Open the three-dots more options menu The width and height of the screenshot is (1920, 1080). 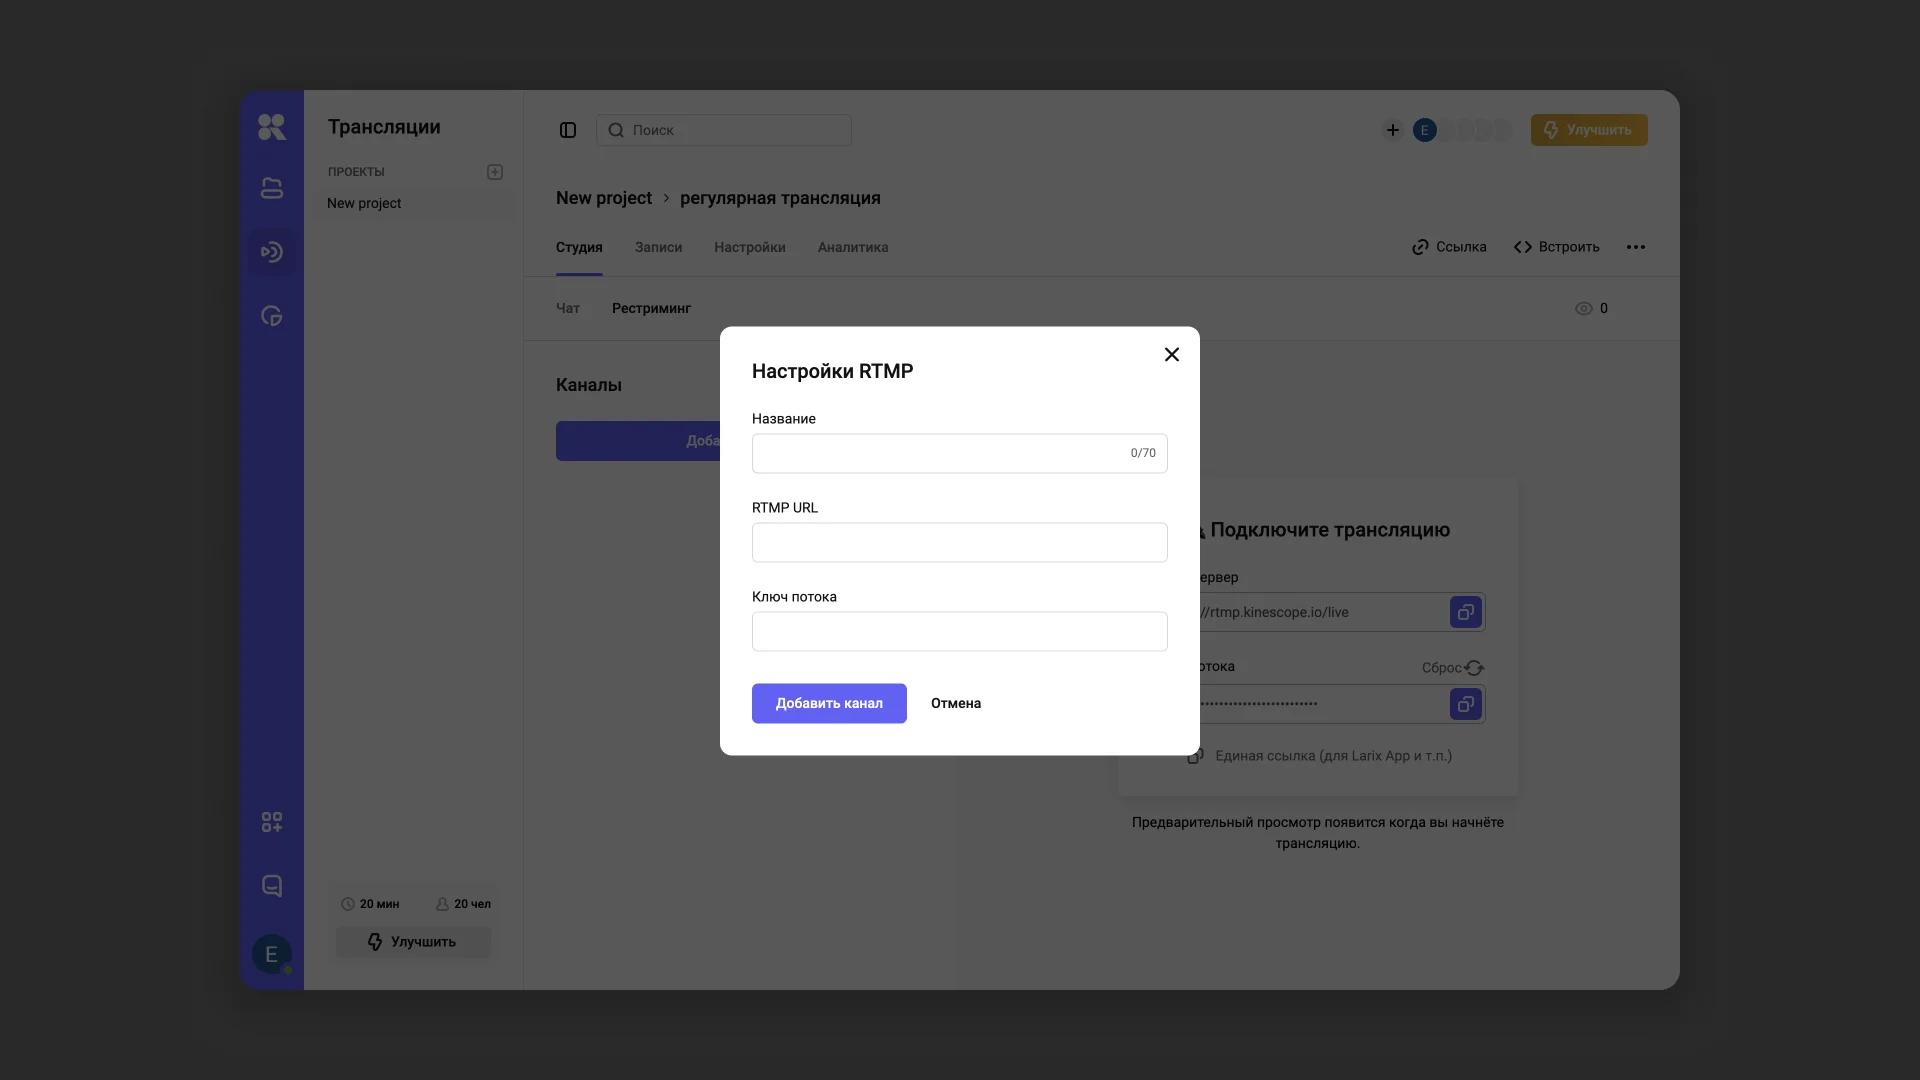(x=1635, y=247)
